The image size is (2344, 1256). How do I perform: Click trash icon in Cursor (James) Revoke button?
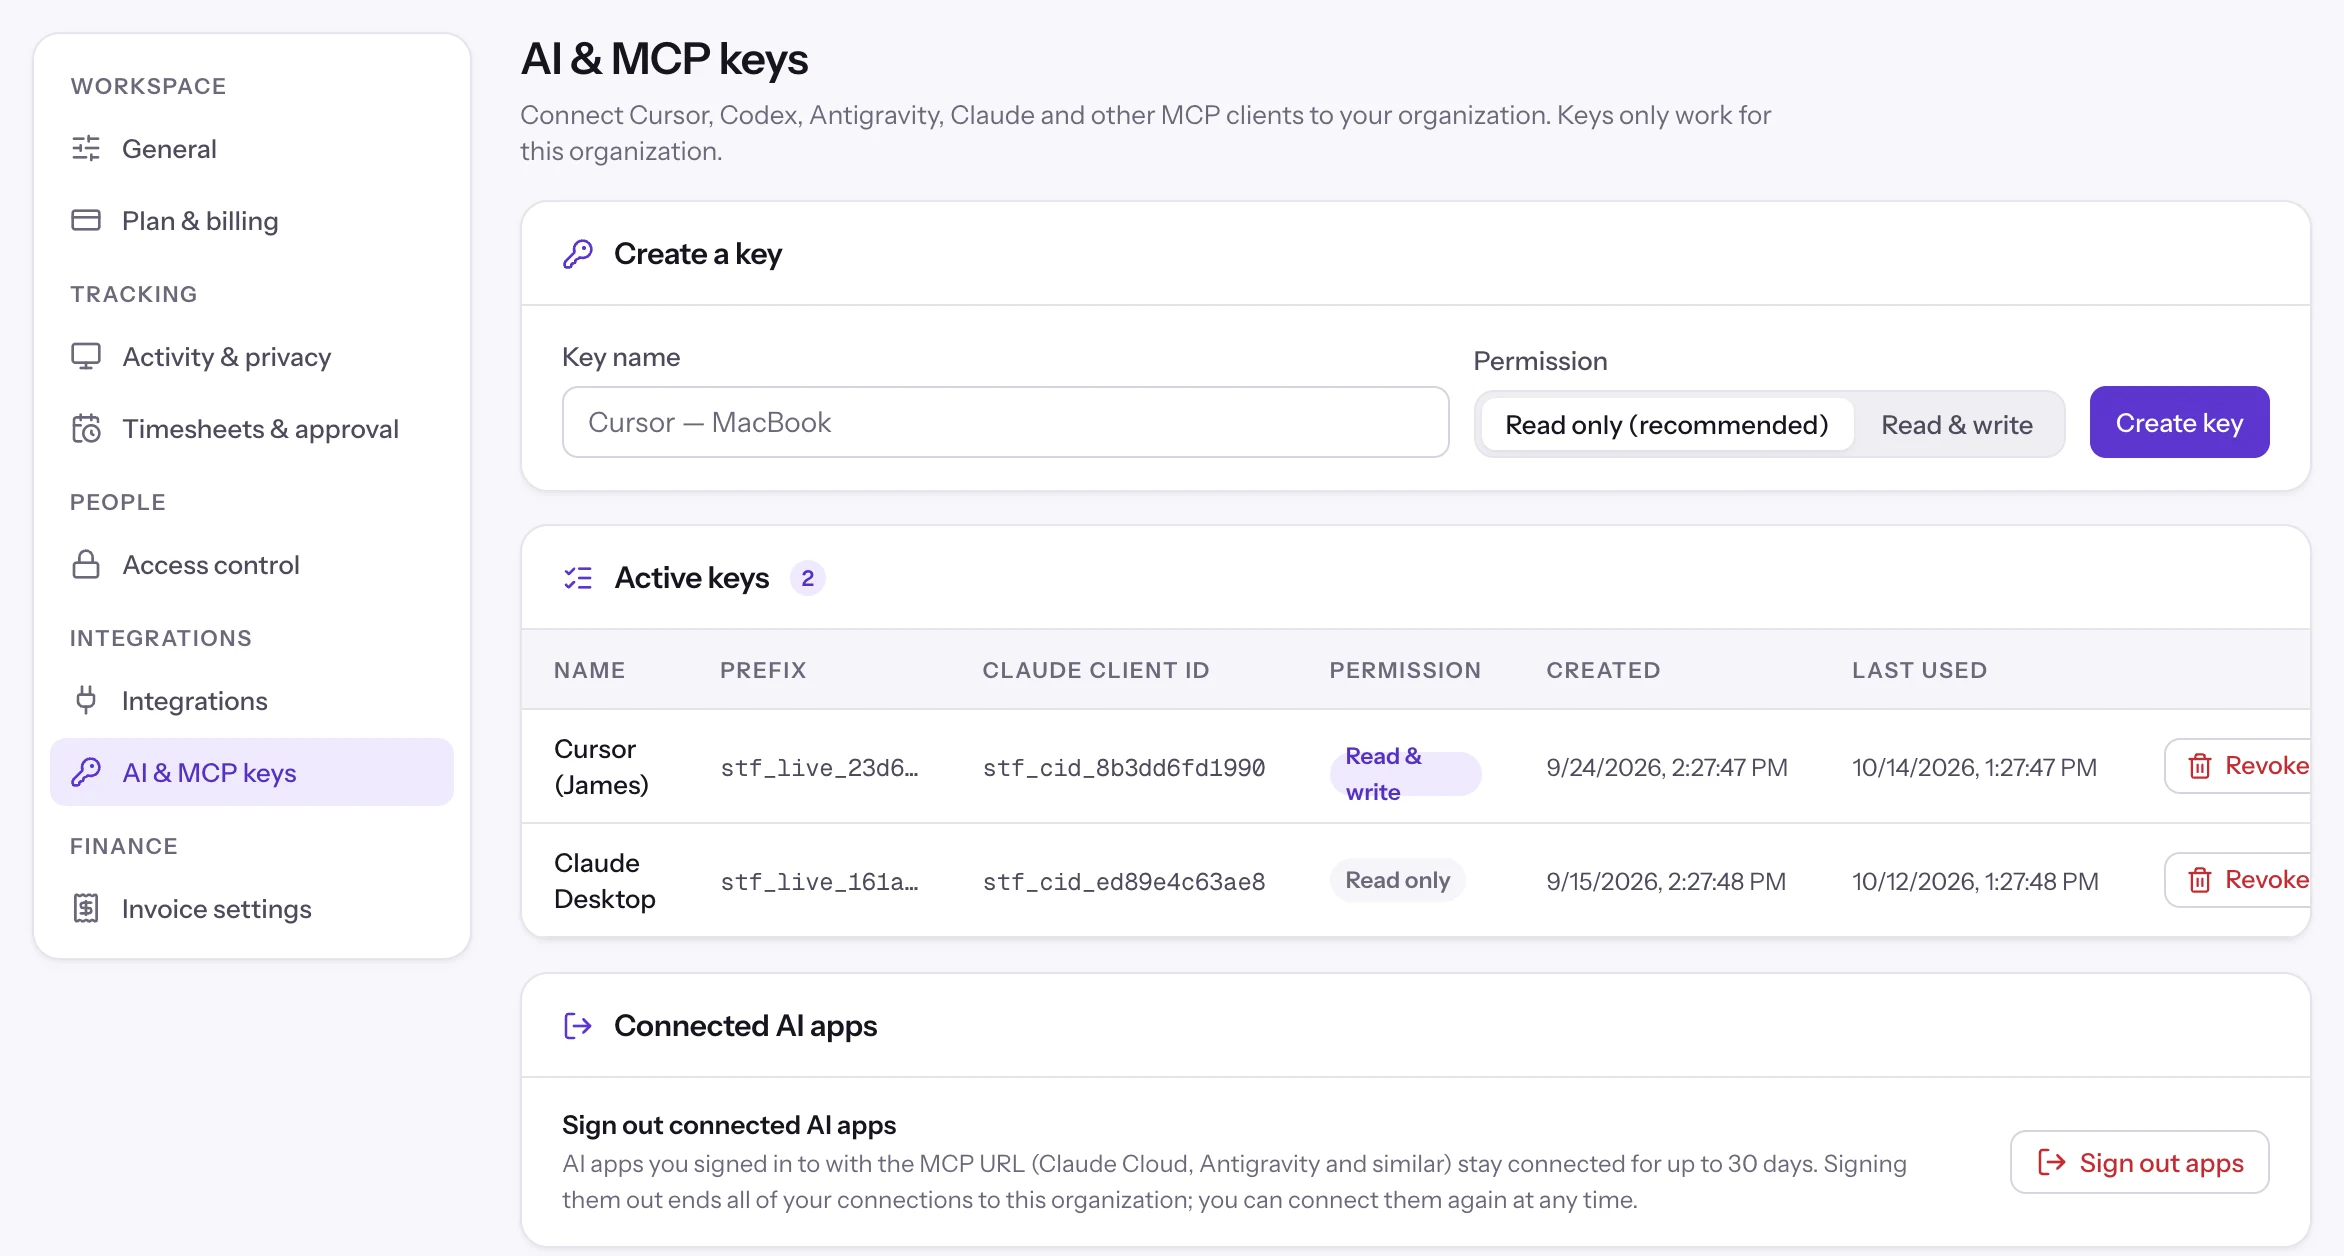(2200, 766)
